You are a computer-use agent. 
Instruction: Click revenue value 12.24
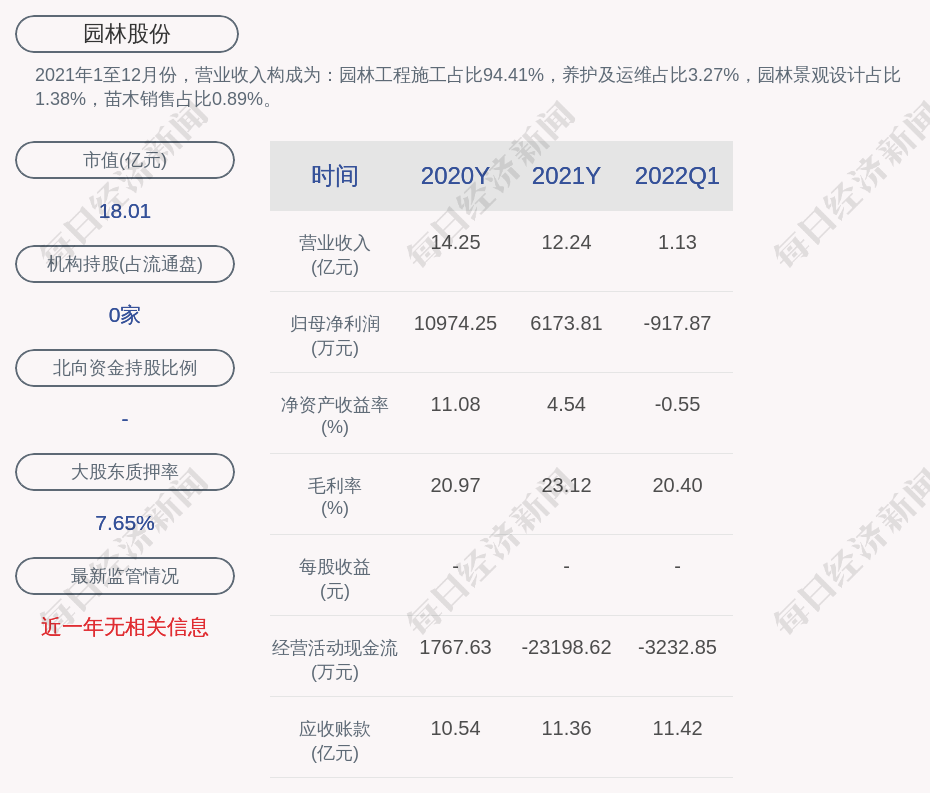(566, 243)
